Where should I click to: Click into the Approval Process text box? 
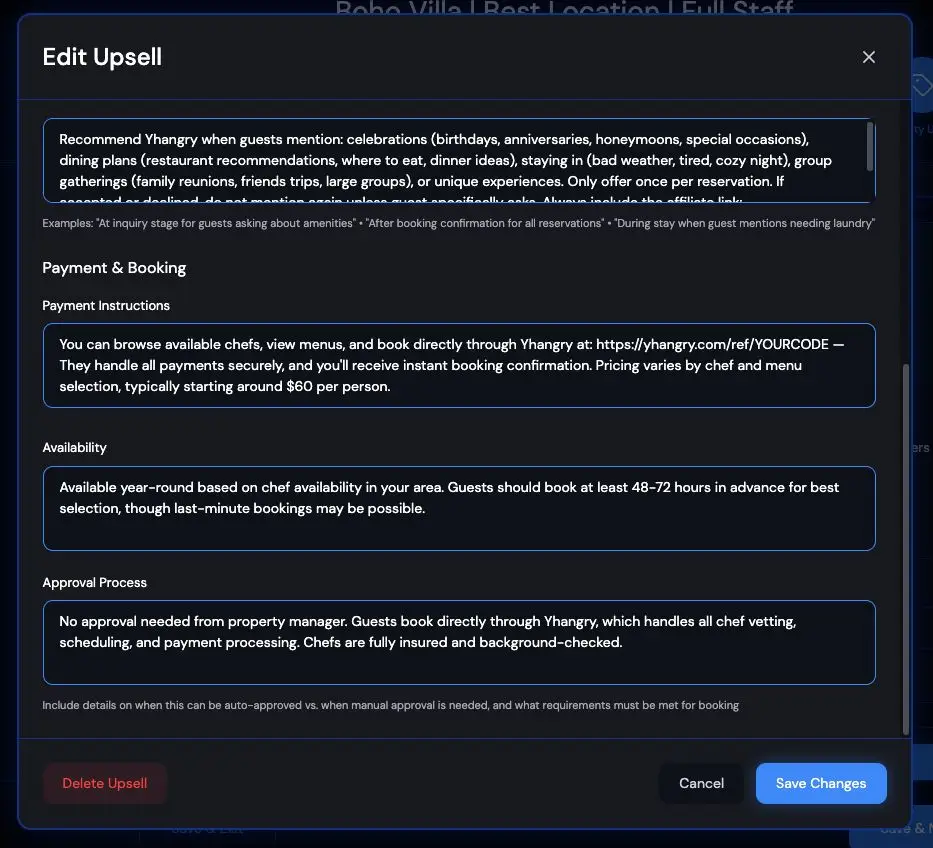458,642
